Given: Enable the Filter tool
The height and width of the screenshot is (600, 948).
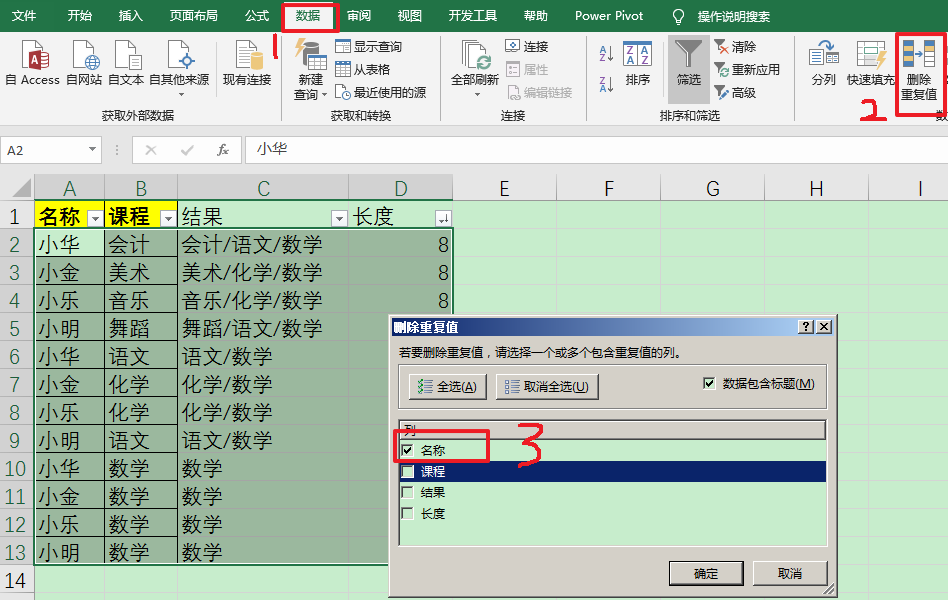Looking at the screenshot, I should (x=687, y=62).
